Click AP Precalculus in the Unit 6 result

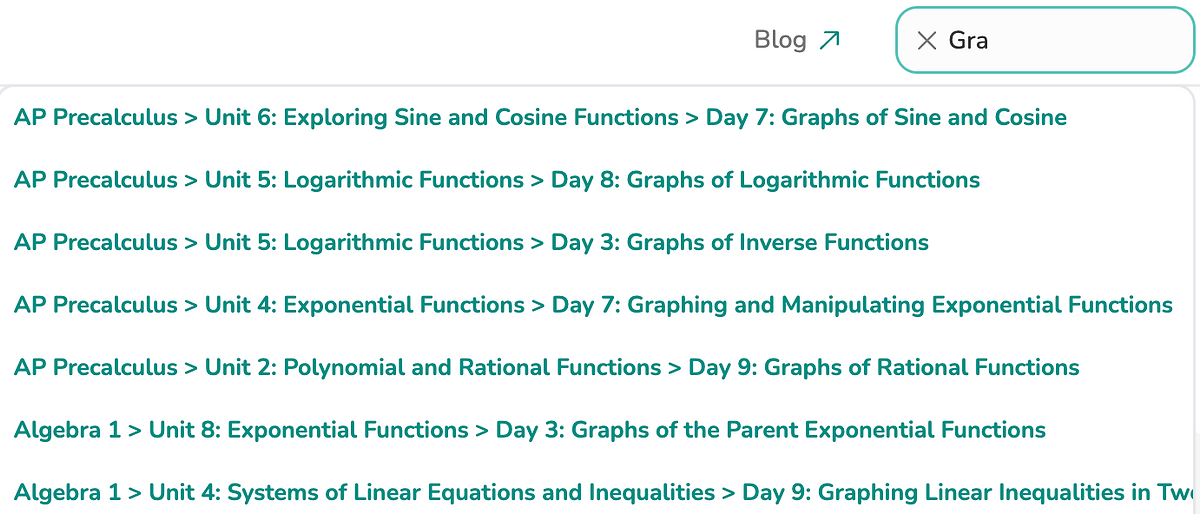tap(95, 118)
